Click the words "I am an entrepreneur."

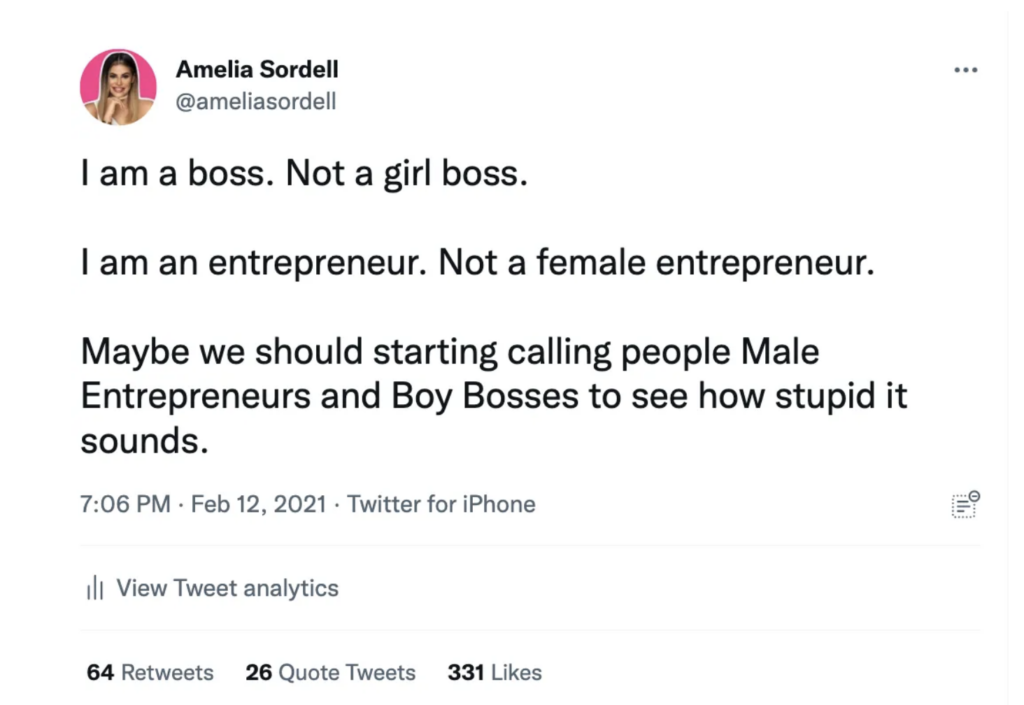[254, 263]
